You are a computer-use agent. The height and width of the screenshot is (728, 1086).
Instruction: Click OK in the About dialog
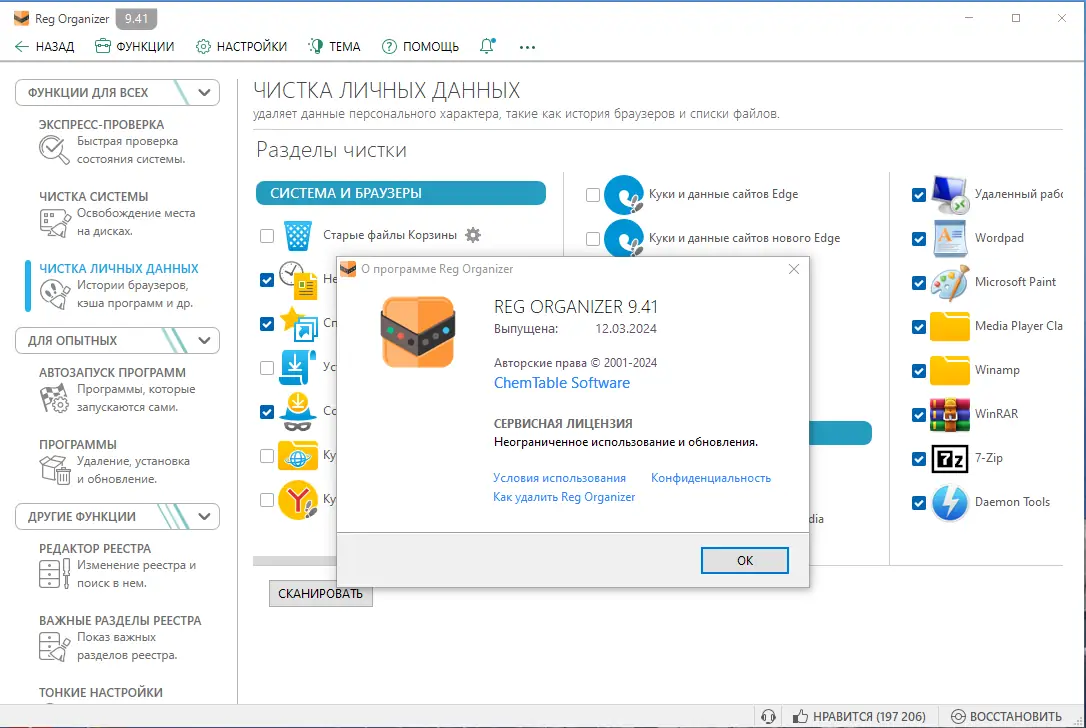click(x=745, y=560)
